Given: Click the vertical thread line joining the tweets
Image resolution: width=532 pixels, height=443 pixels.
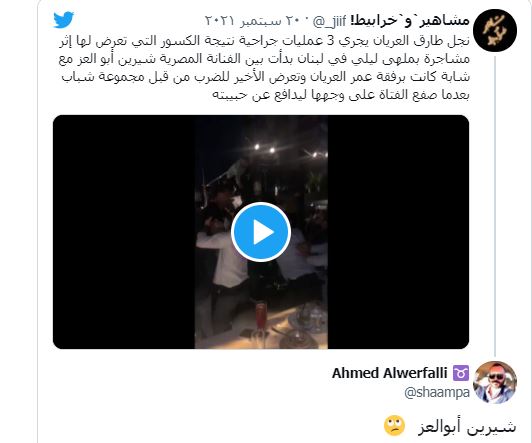Looking at the screenshot, I should [x=495, y=206].
